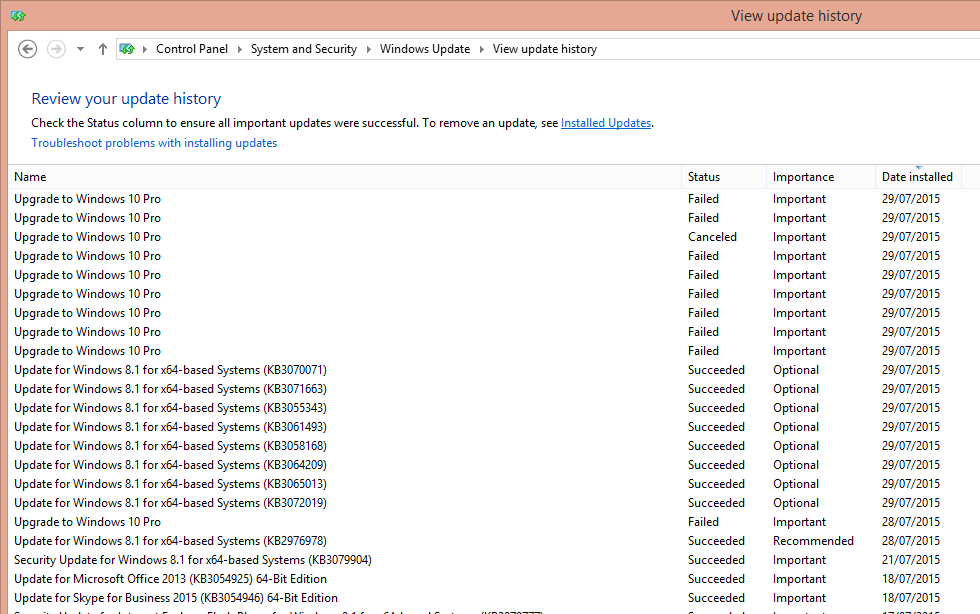Click the Microsoft Office 2013 update KB3054925
980x614 pixels.
click(x=484, y=579)
